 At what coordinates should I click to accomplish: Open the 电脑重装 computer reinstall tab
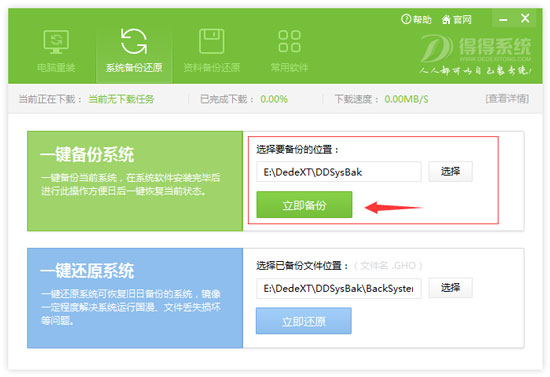point(56,52)
